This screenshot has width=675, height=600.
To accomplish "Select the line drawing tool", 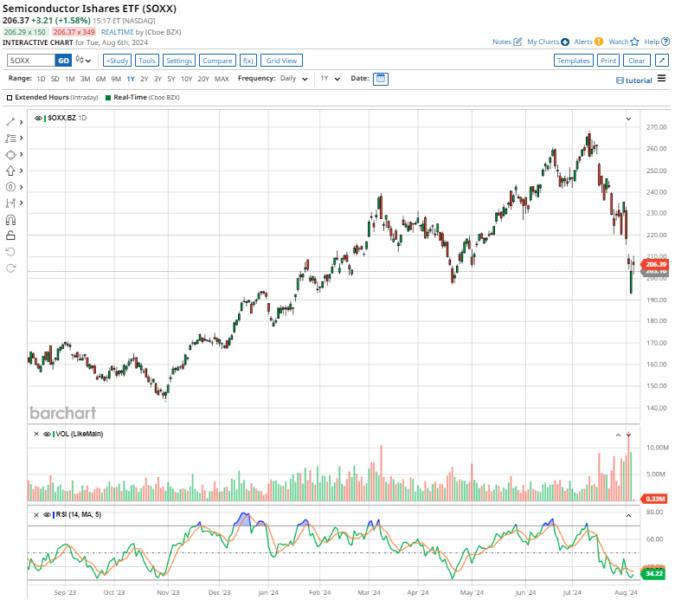I will pyautogui.click(x=11, y=122).
